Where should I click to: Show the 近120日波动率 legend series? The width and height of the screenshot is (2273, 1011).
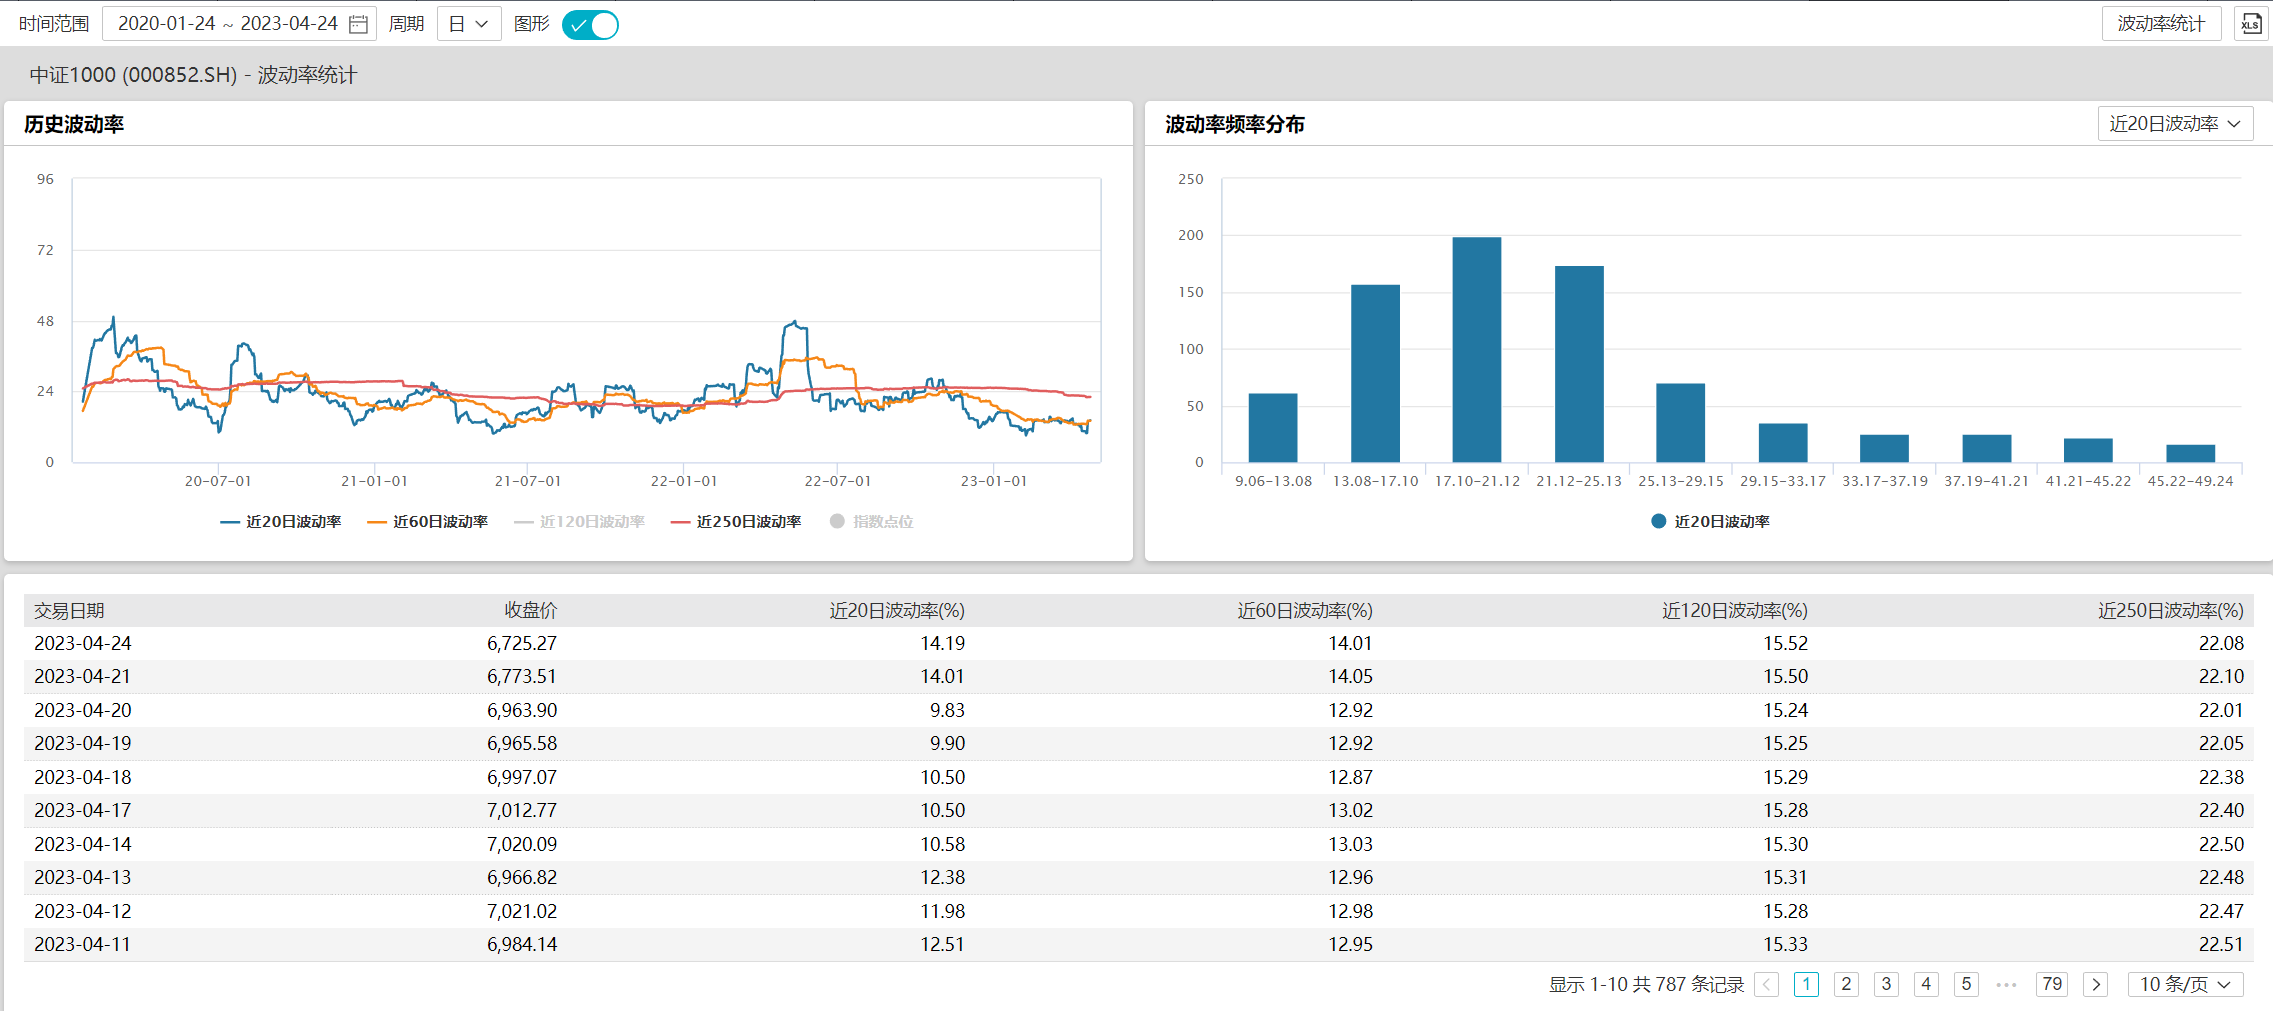579,522
